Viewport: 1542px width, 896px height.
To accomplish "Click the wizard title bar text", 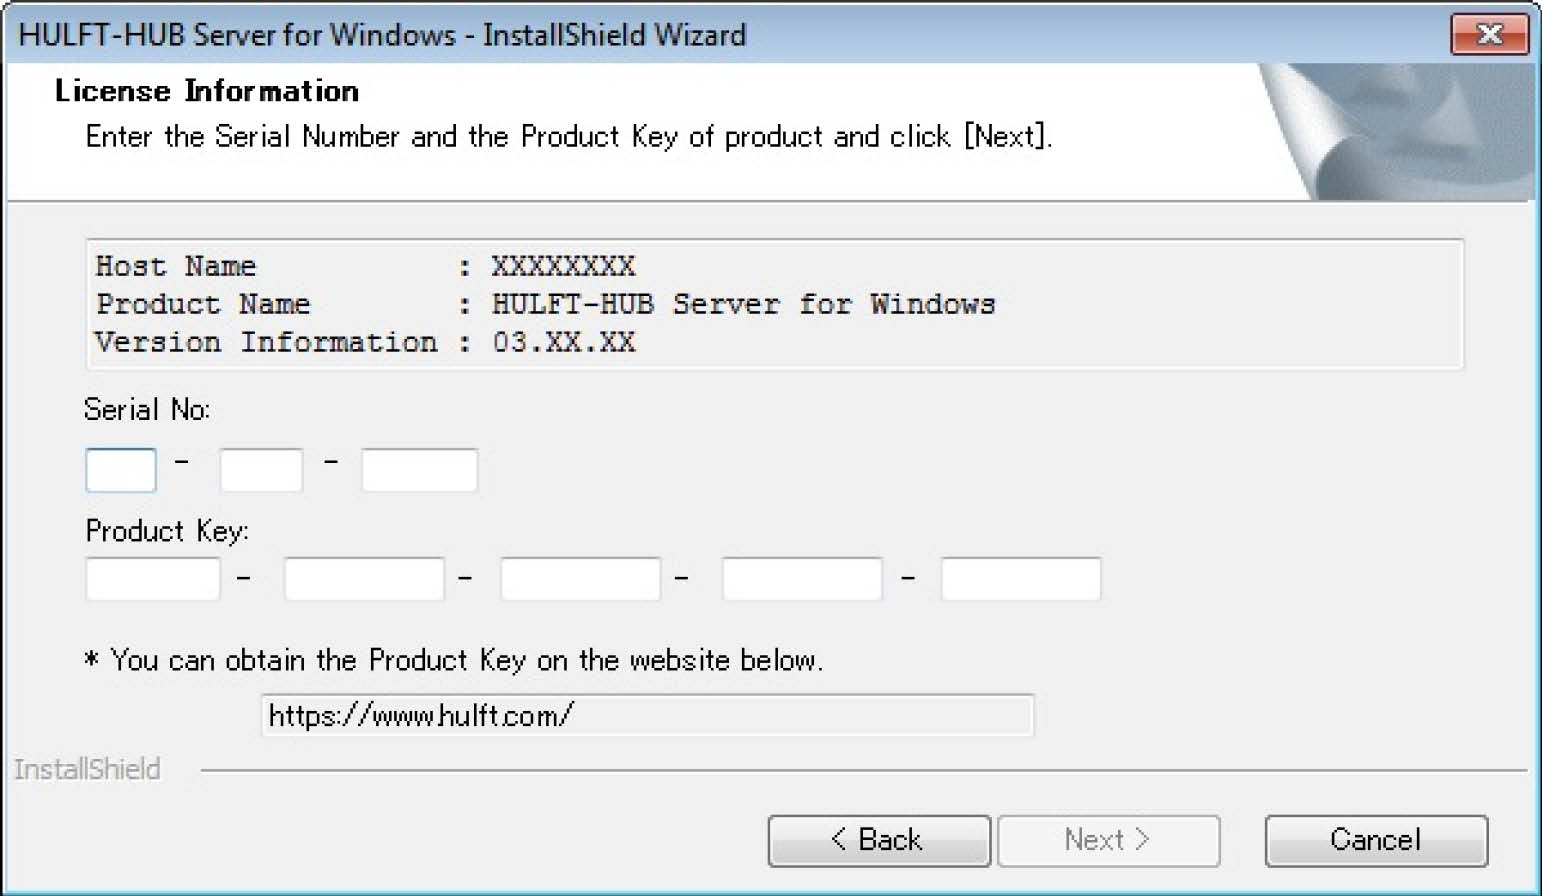I will point(382,35).
